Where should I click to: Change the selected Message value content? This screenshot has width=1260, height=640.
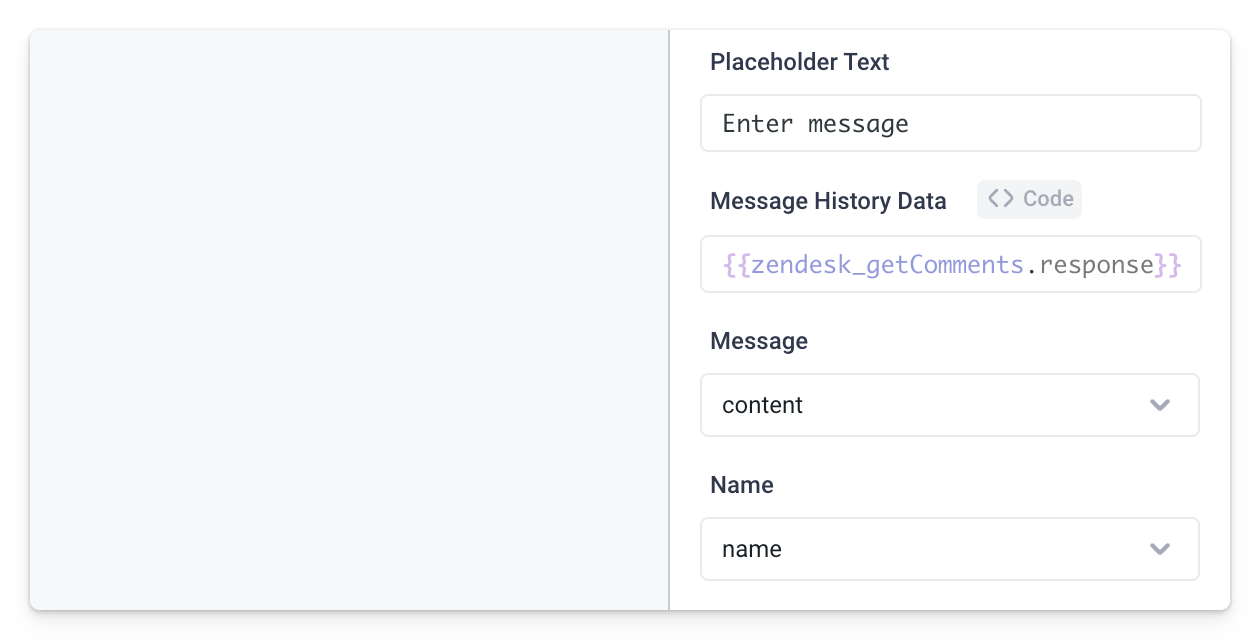point(950,405)
